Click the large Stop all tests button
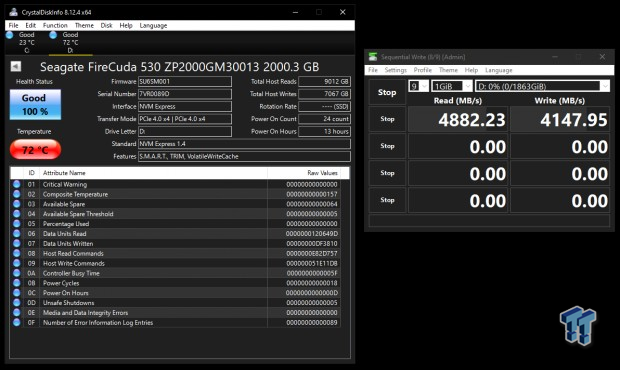The width and height of the screenshot is (620, 370). pos(387,92)
